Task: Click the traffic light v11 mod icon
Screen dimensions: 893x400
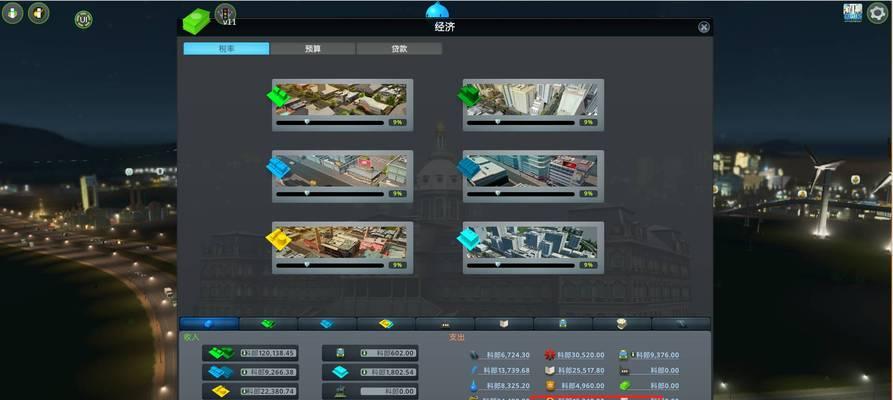Action: pyautogui.click(x=226, y=14)
